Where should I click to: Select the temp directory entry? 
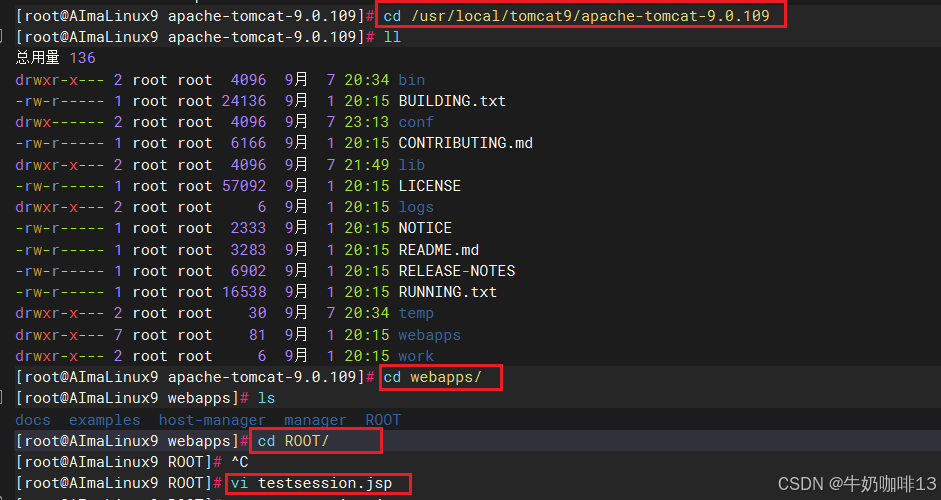(x=416, y=313)
